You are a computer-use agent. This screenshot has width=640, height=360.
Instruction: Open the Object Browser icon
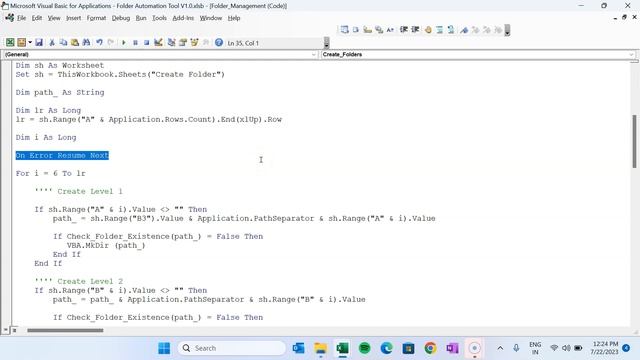coord(194,42)
